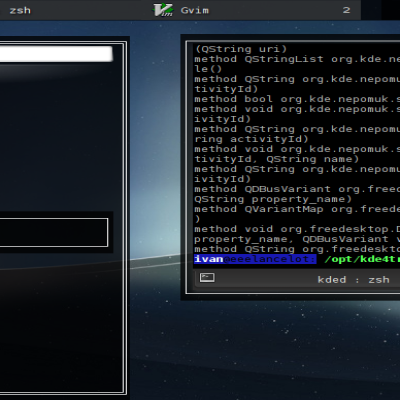This screenshot has width=400, height=400.
Task: Select the 'kded : zsh' terminal tab
Action: (353, 279)
